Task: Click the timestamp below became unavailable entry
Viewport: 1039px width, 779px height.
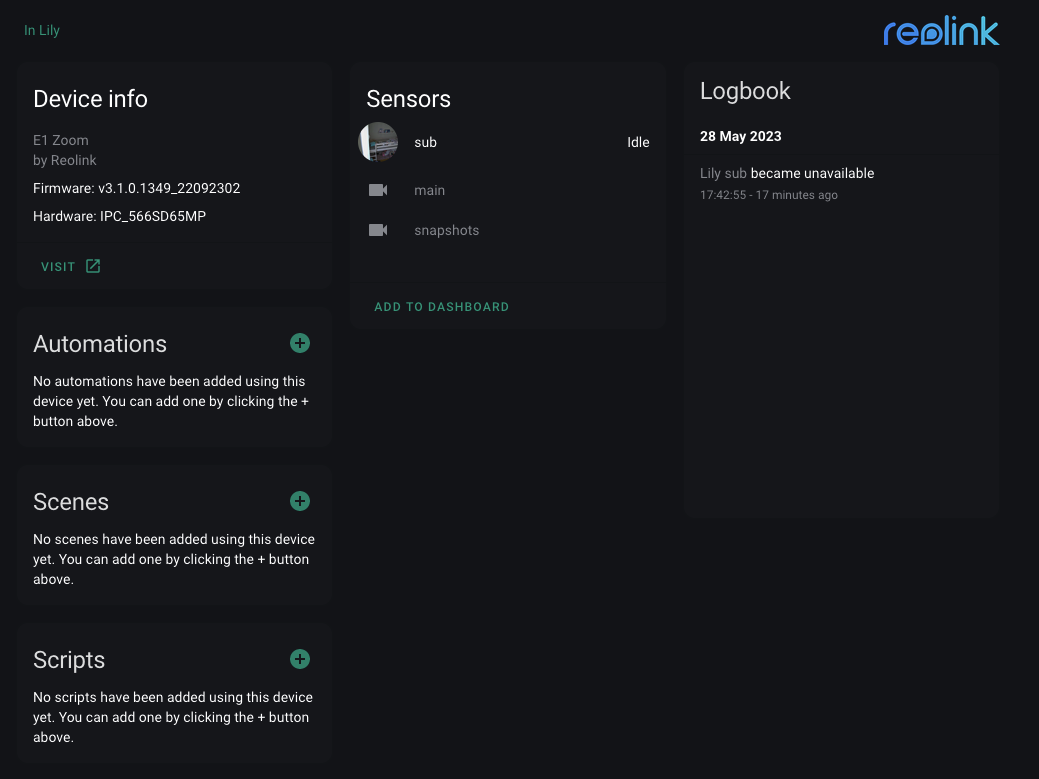Action: click(x=769, y=195)
